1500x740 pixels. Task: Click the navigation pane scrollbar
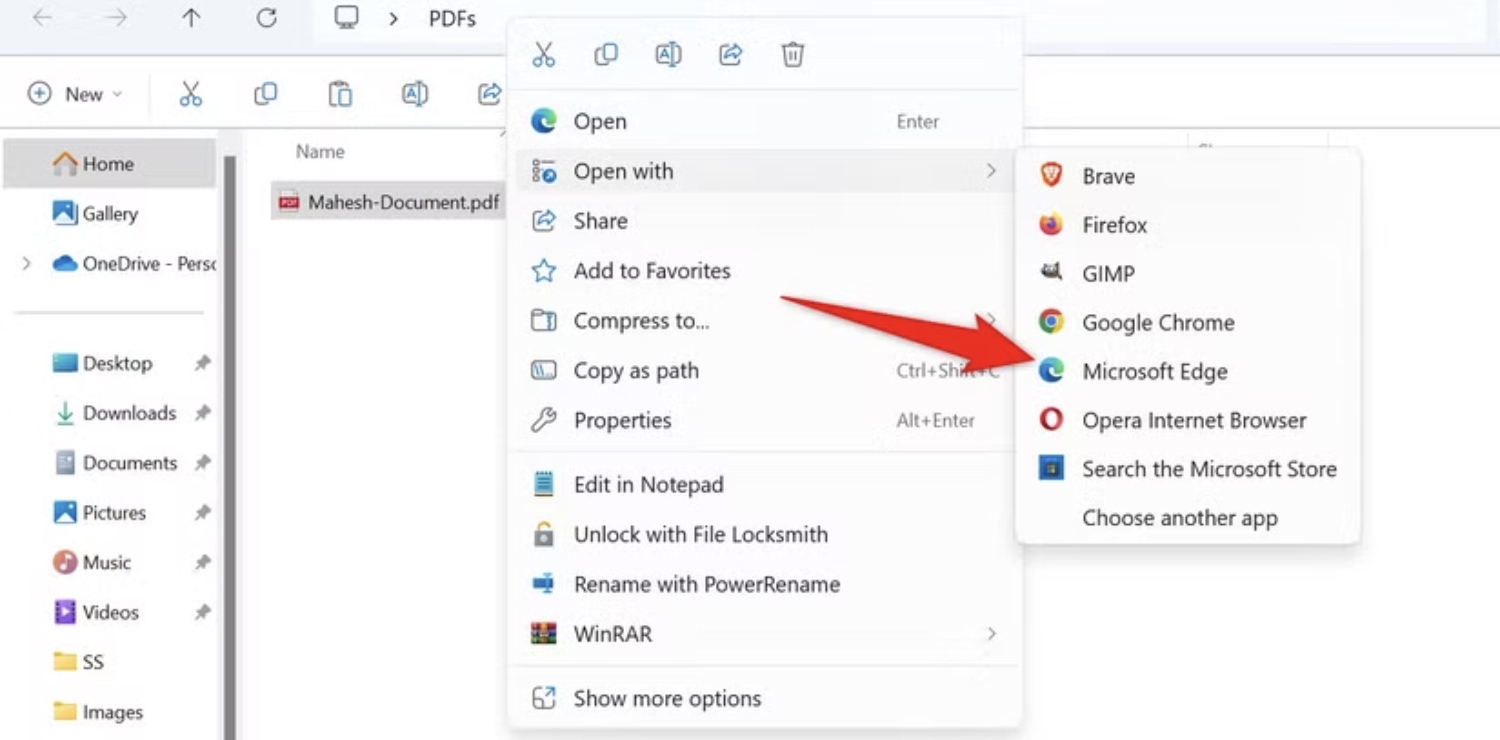click(x=230, y=448)
